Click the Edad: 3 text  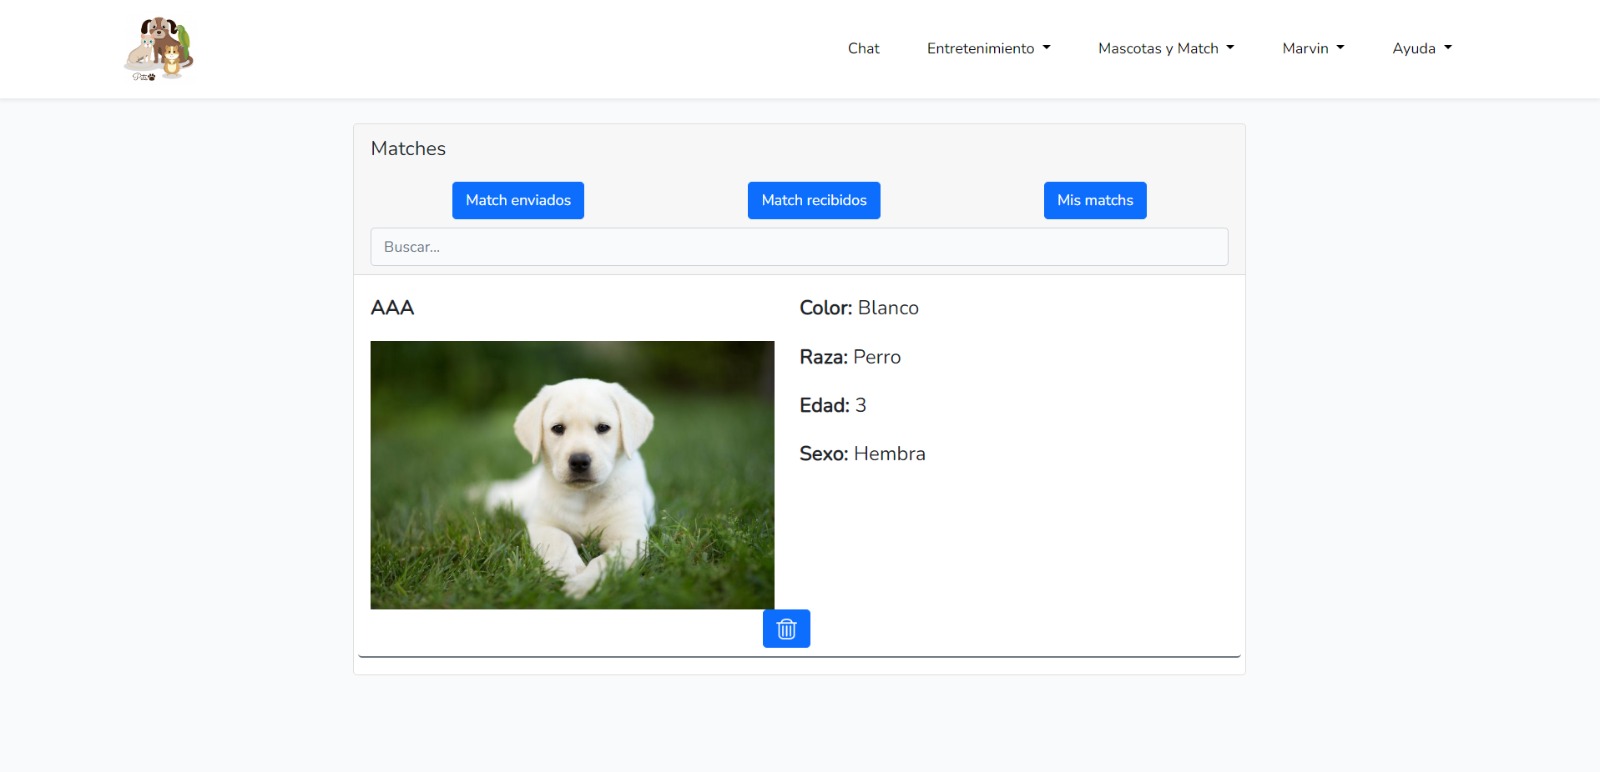point(832,405)
